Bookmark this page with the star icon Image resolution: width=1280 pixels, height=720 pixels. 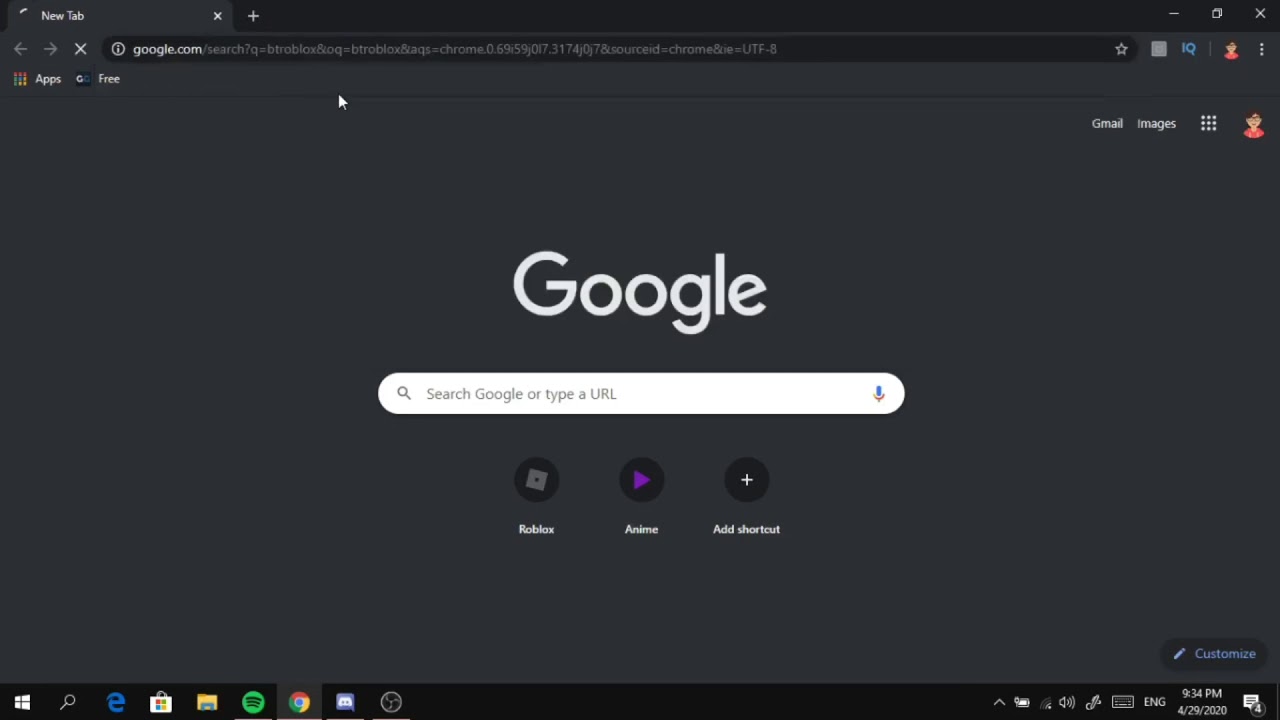(x=1121, y=49)
